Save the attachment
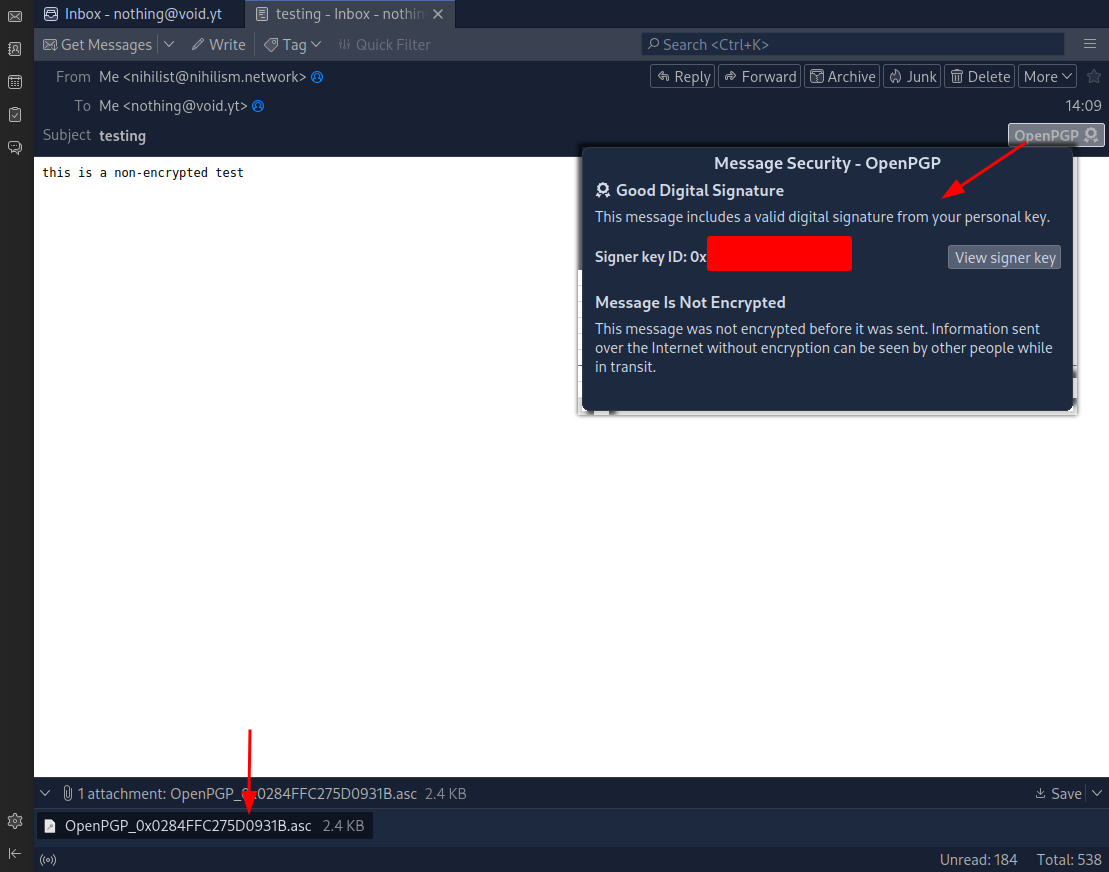This screenshot has height=872, width=1109. tap(1058, 793)
